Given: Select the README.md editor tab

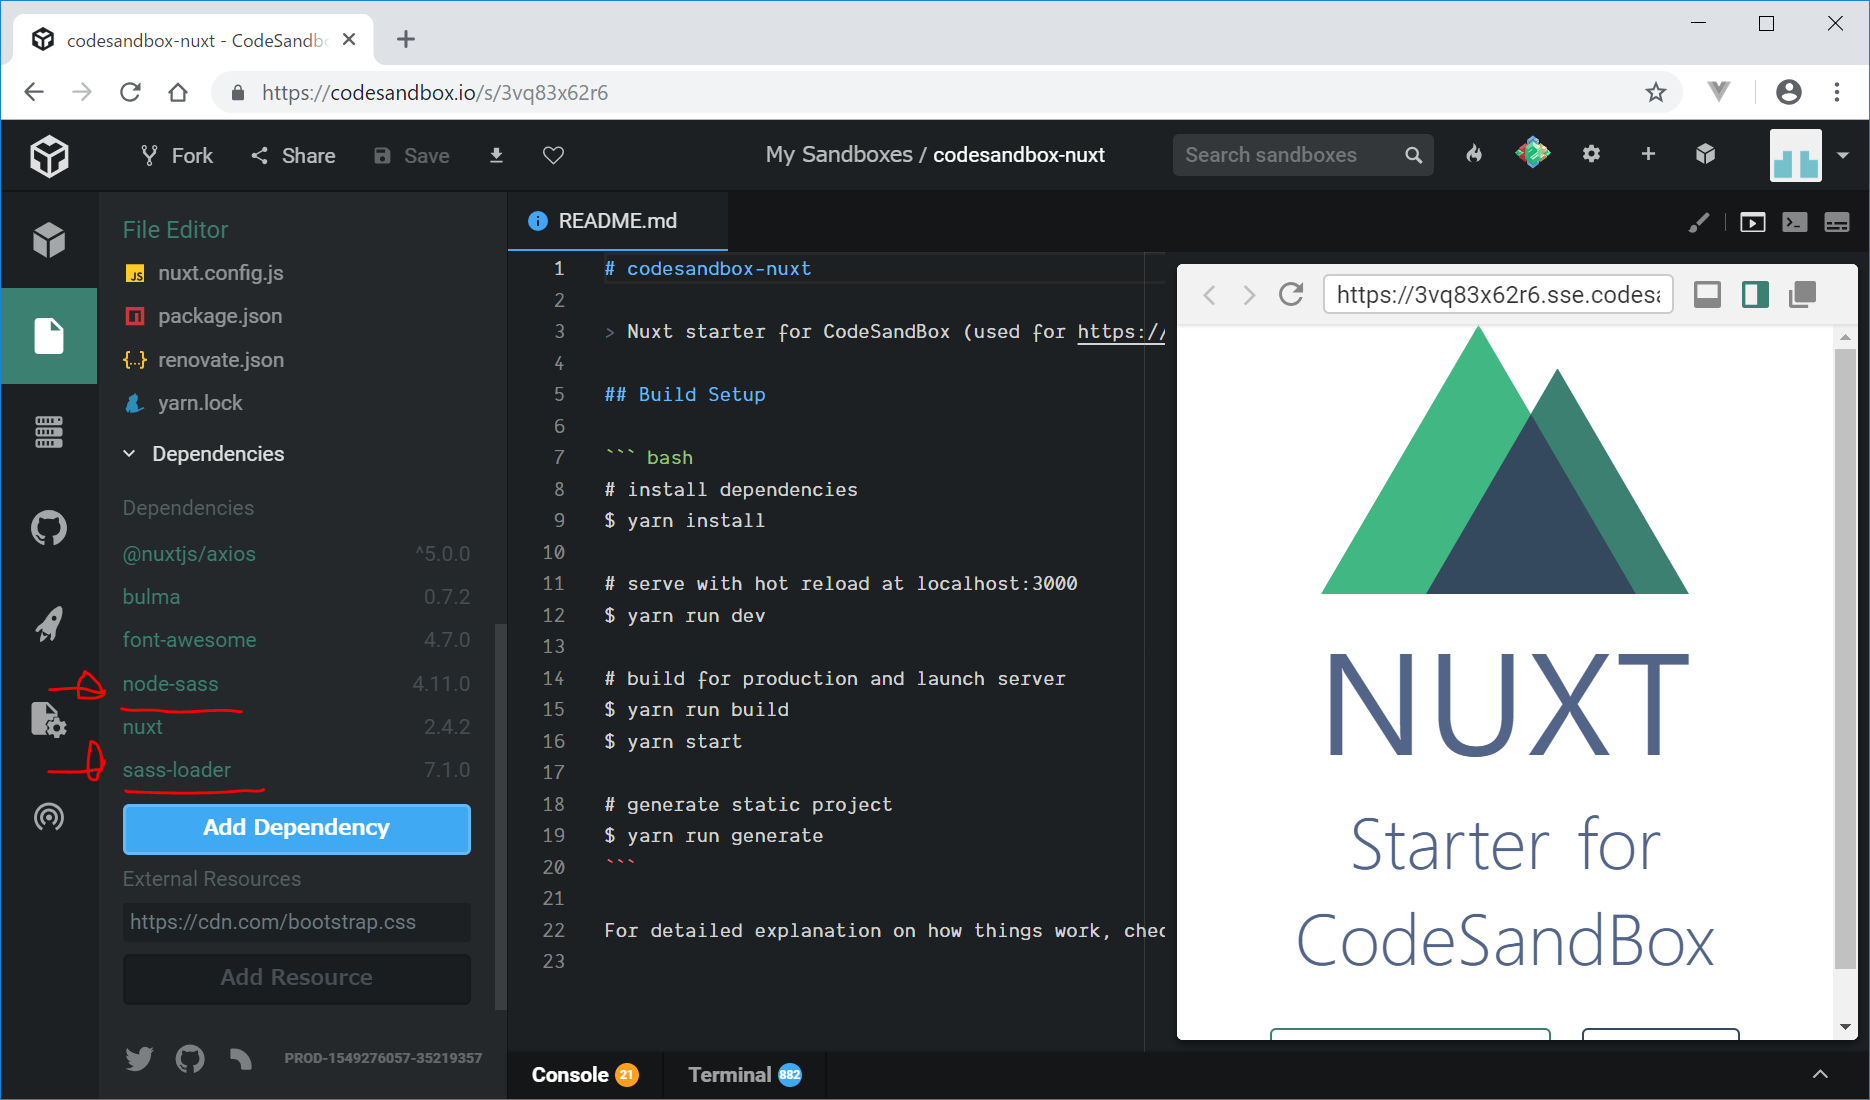Looking at the screenshot, I should point(617,221).
